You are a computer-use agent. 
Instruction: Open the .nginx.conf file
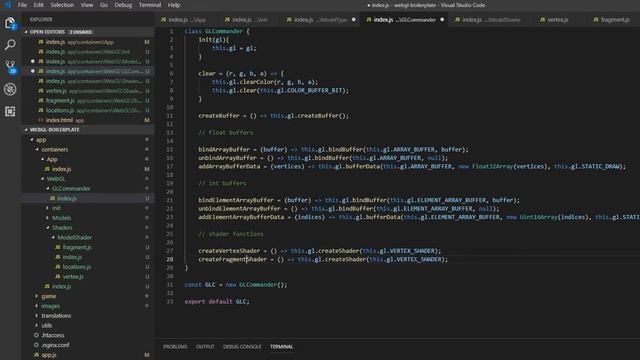point(88,345)
